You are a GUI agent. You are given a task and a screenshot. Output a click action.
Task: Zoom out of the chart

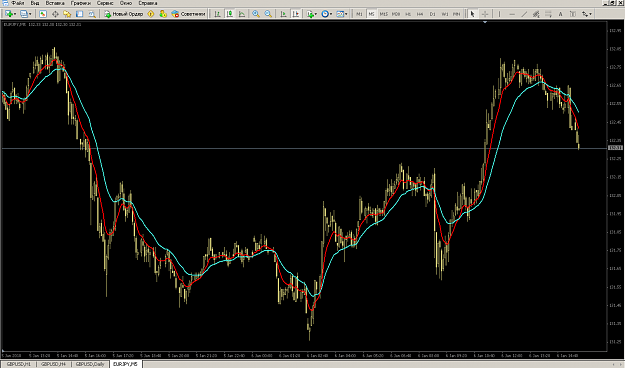[x=268, y=14]
